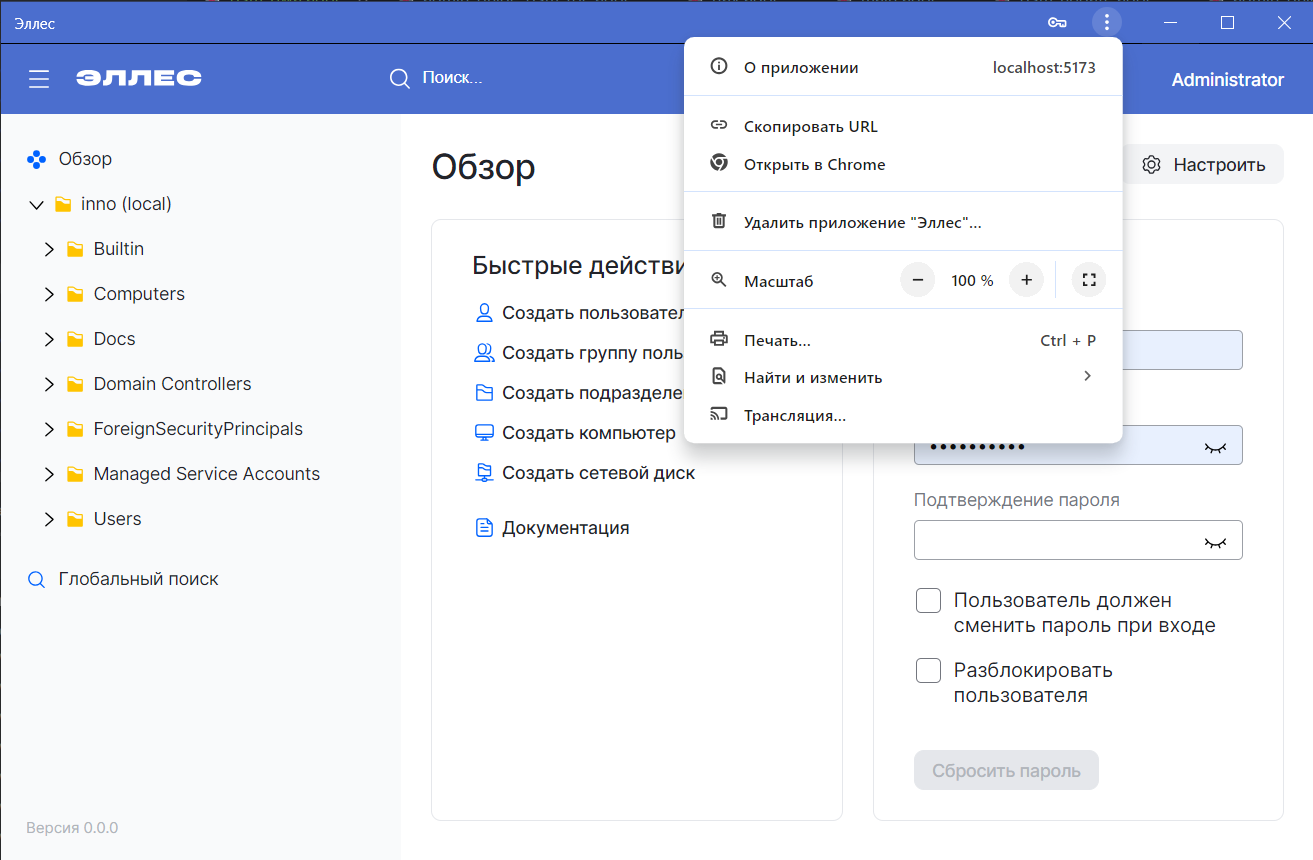1313x860 pixels.
Task: Toggle password visibility in the Пароль field
Action: tap(1215, 445)
